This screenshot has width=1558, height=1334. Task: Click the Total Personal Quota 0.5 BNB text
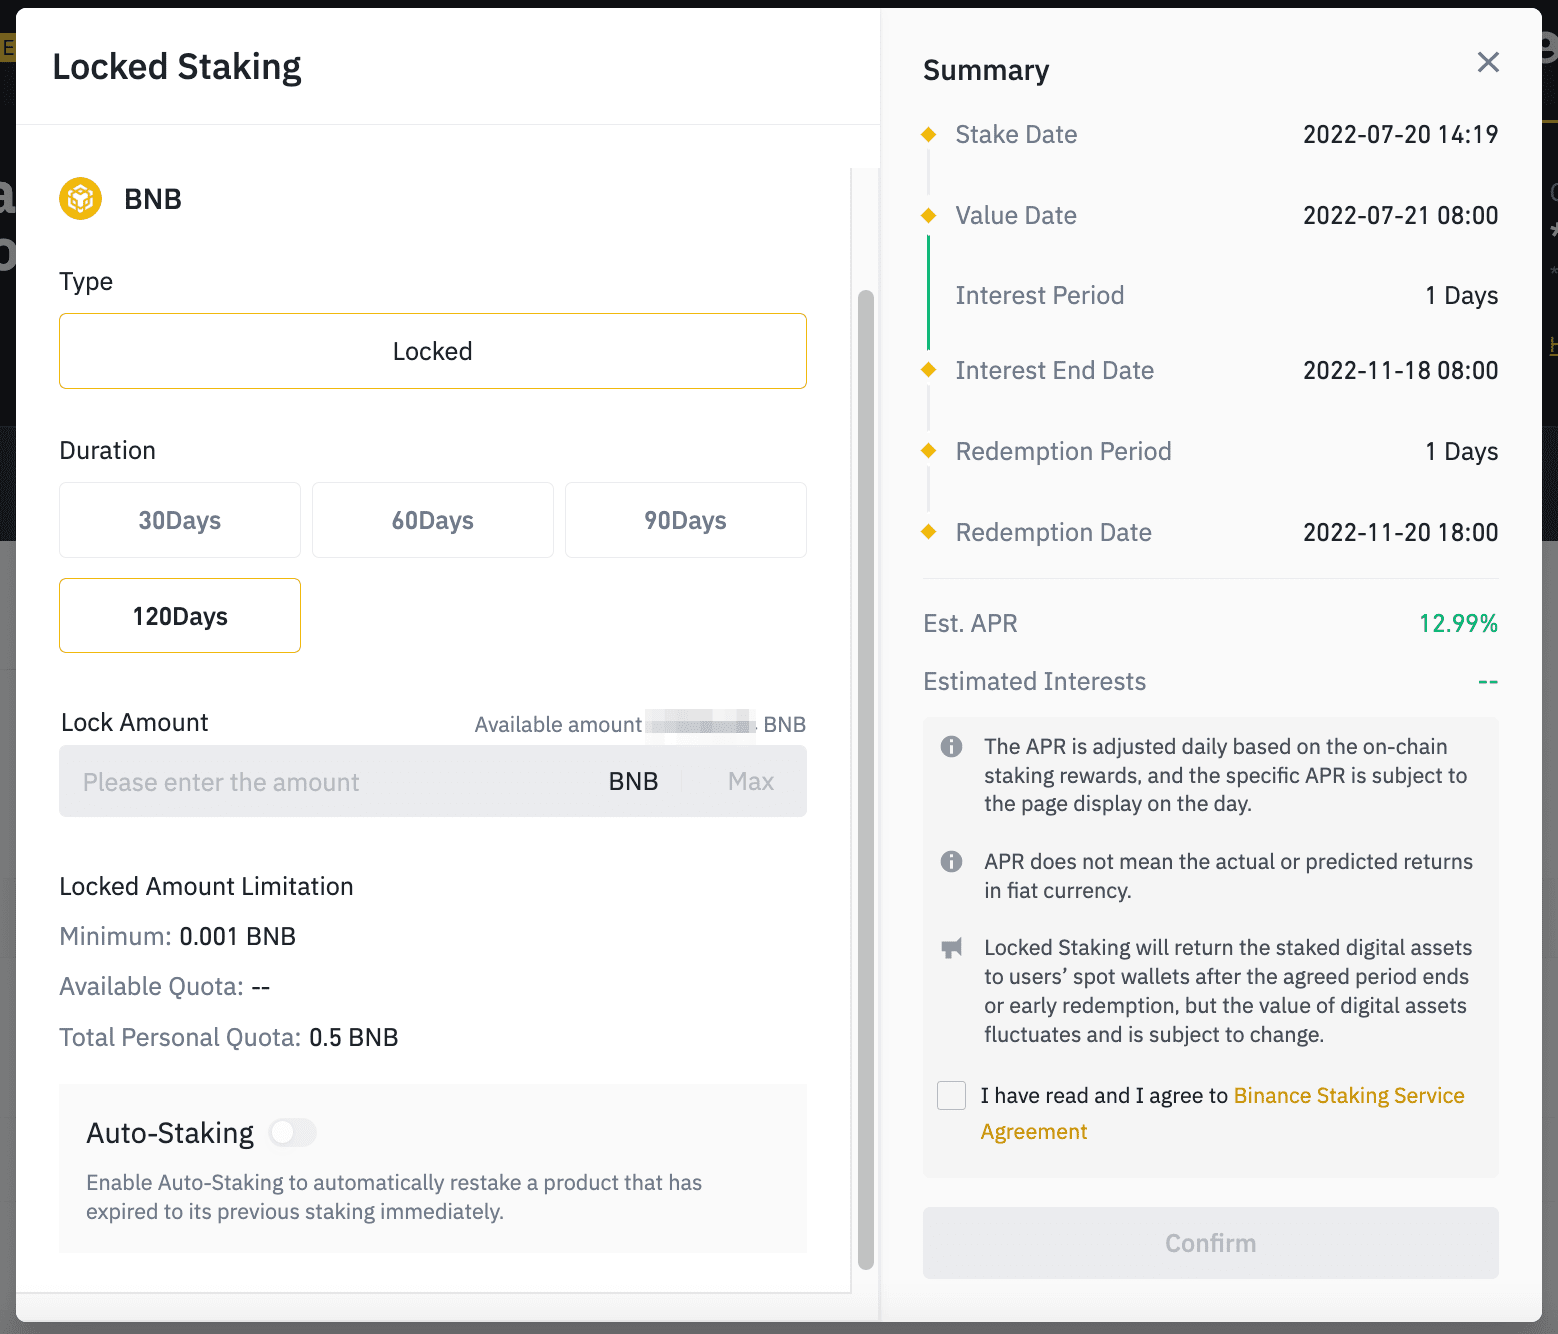tap(229, 1037)
